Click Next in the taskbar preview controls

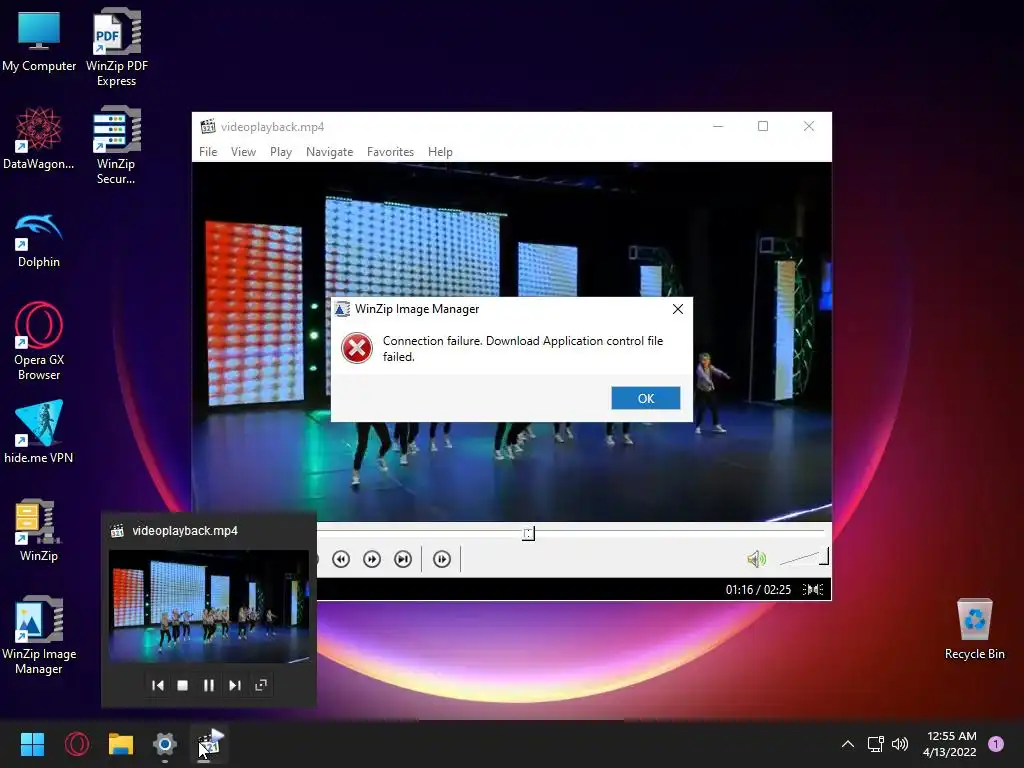point(235,685)
